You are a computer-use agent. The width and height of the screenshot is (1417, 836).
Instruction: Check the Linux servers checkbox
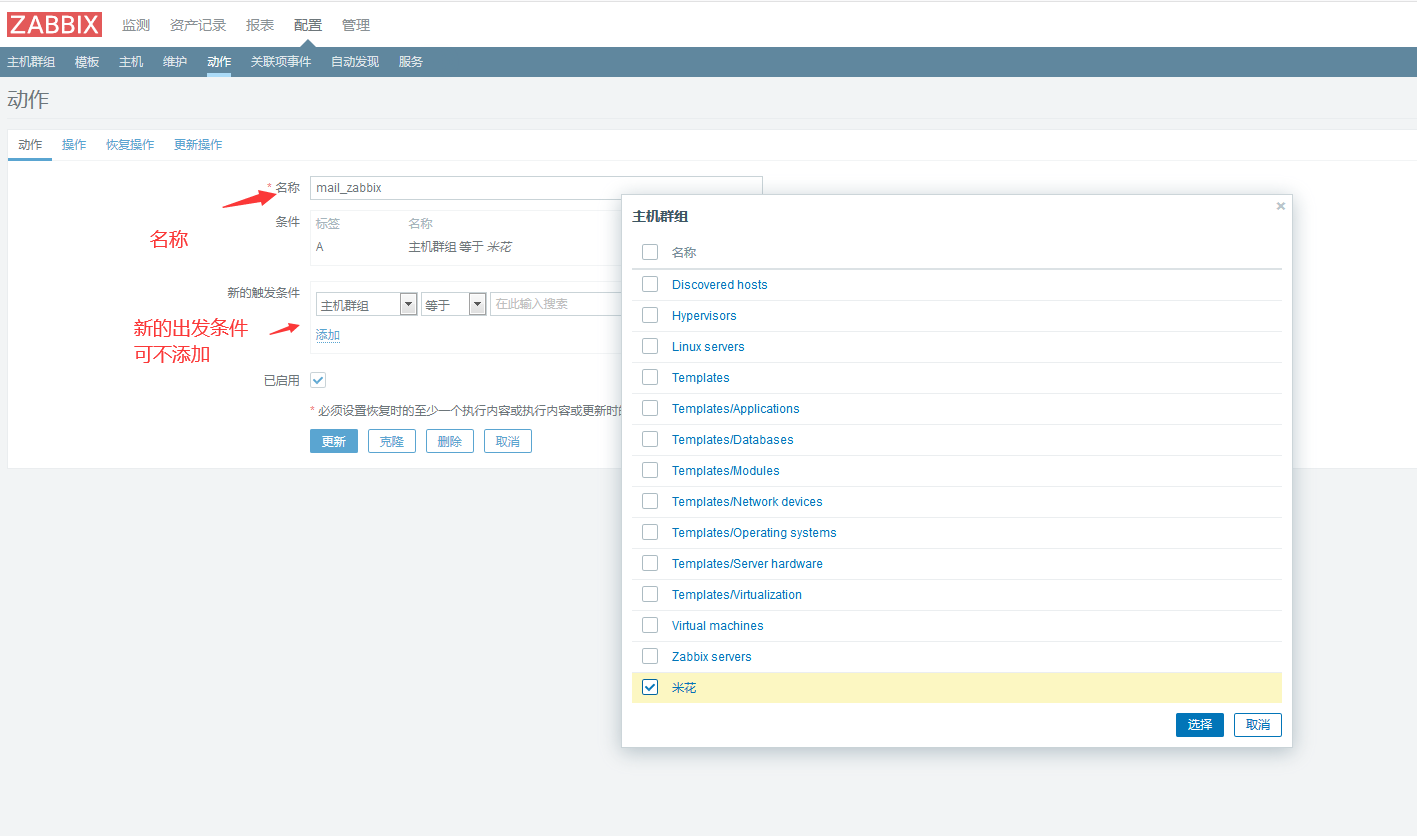click(650, 346)
